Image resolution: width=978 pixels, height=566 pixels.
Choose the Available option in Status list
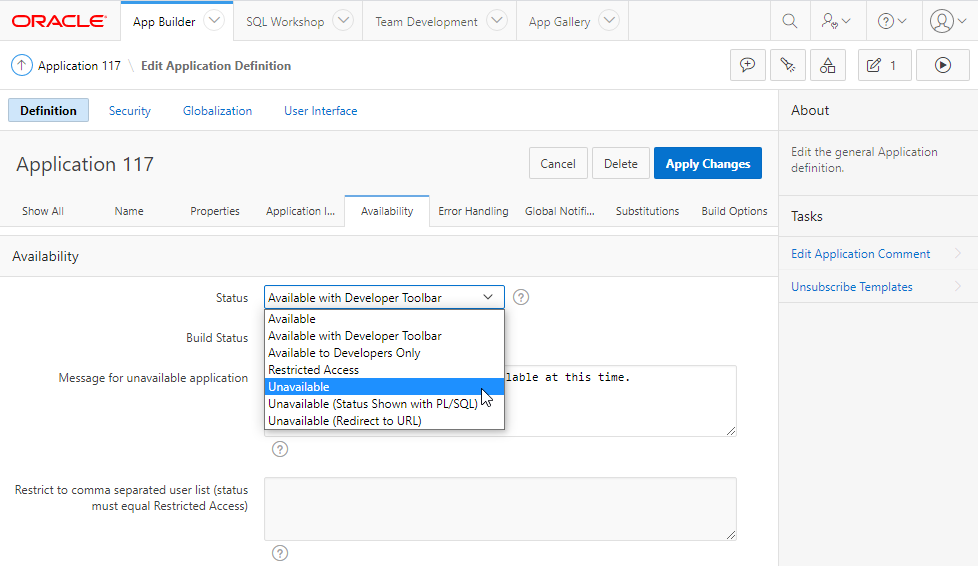pyautogui.click(x=384, y=319)
